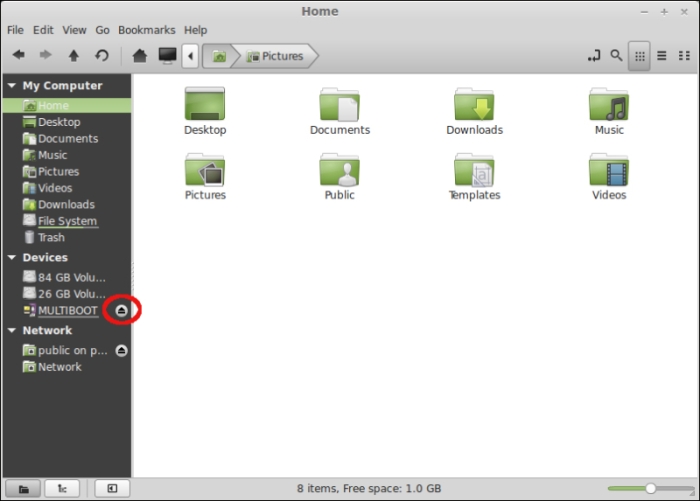Open the File menu
The width and height of the screenshot is (700, 501).
(x=15, y=30)
